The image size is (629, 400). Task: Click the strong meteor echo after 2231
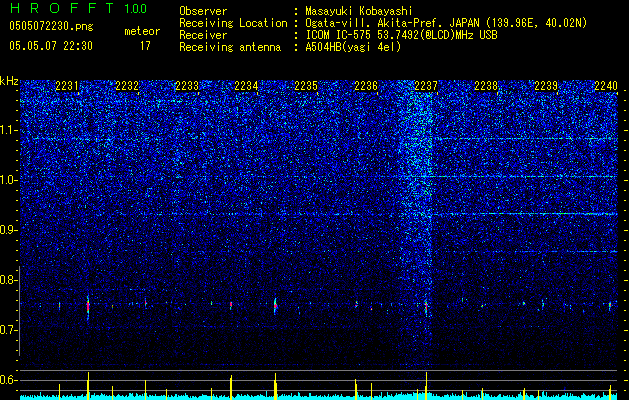[x=88, y=307]
